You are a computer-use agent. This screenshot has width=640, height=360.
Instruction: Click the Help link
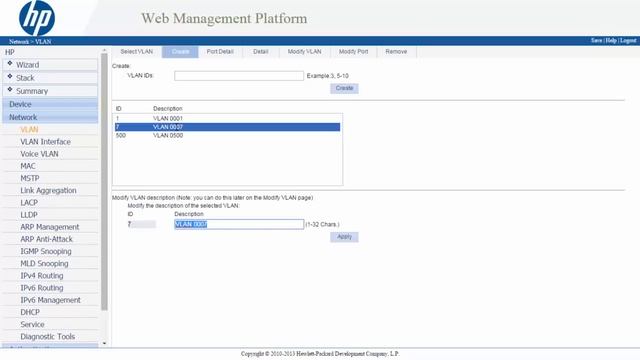(x=611, y=40)
